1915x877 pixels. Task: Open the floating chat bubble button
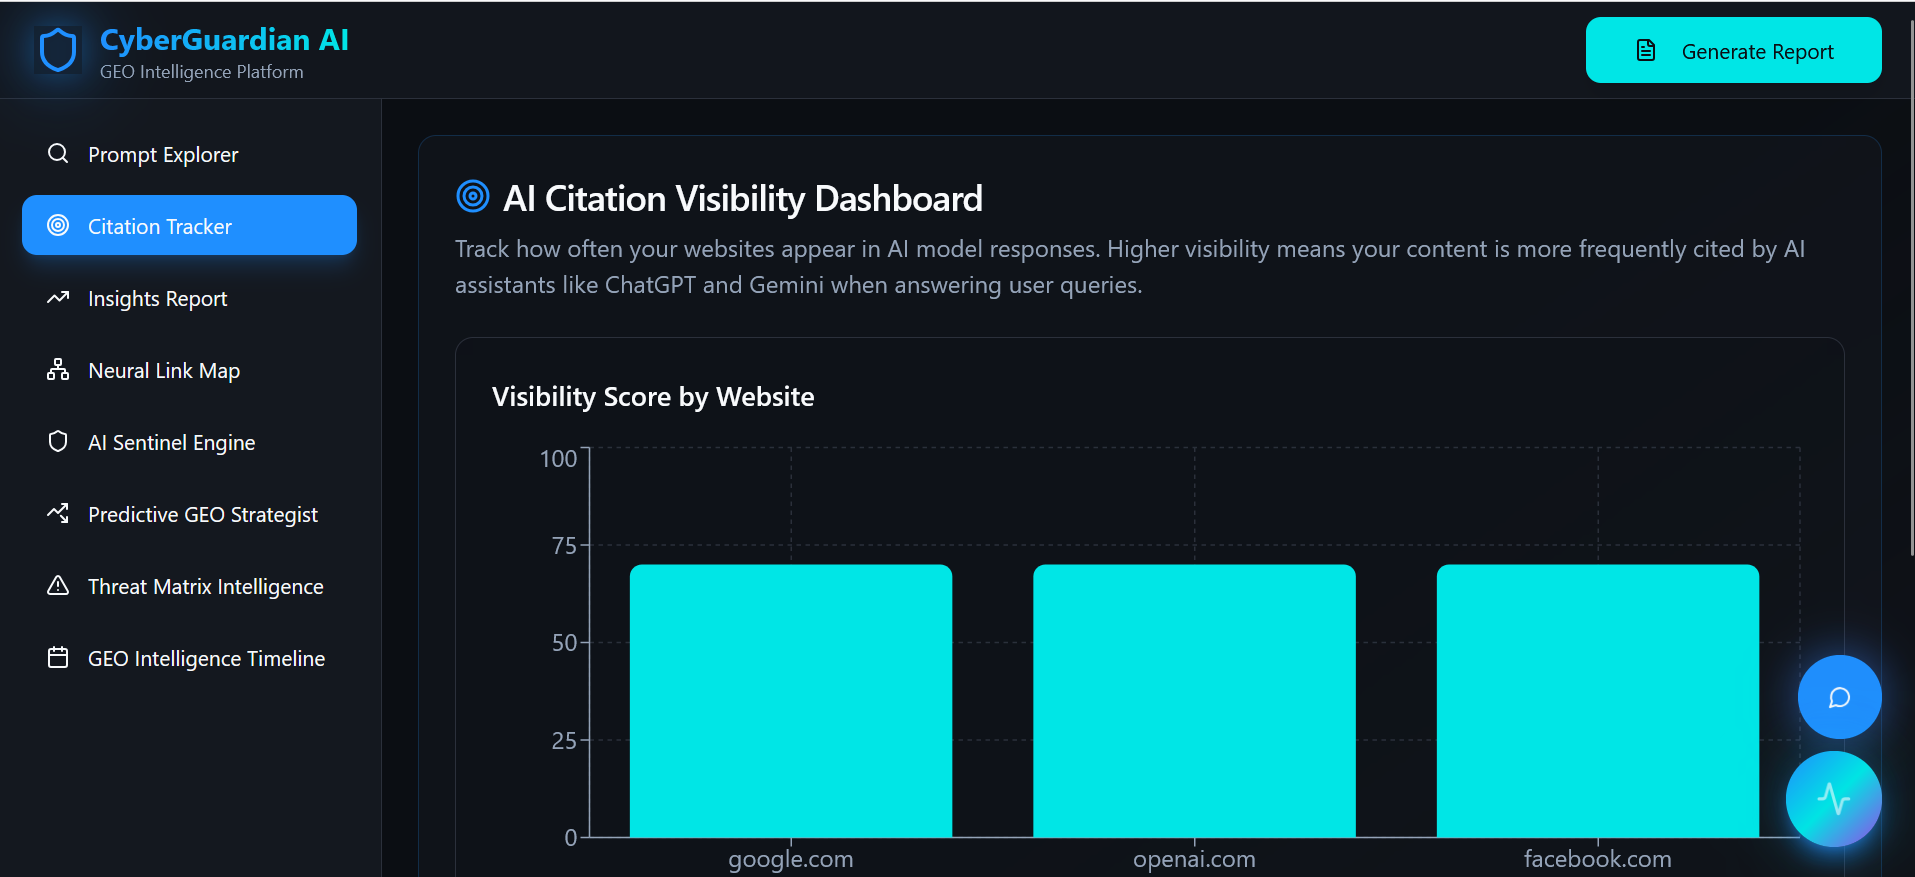[1839, 697]
